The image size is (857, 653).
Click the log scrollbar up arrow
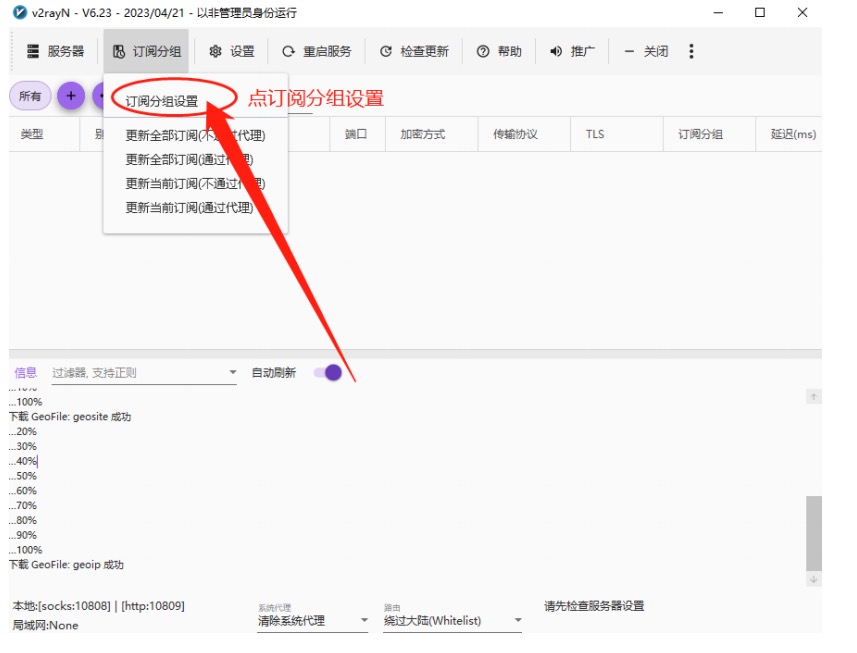coord(814,397)
